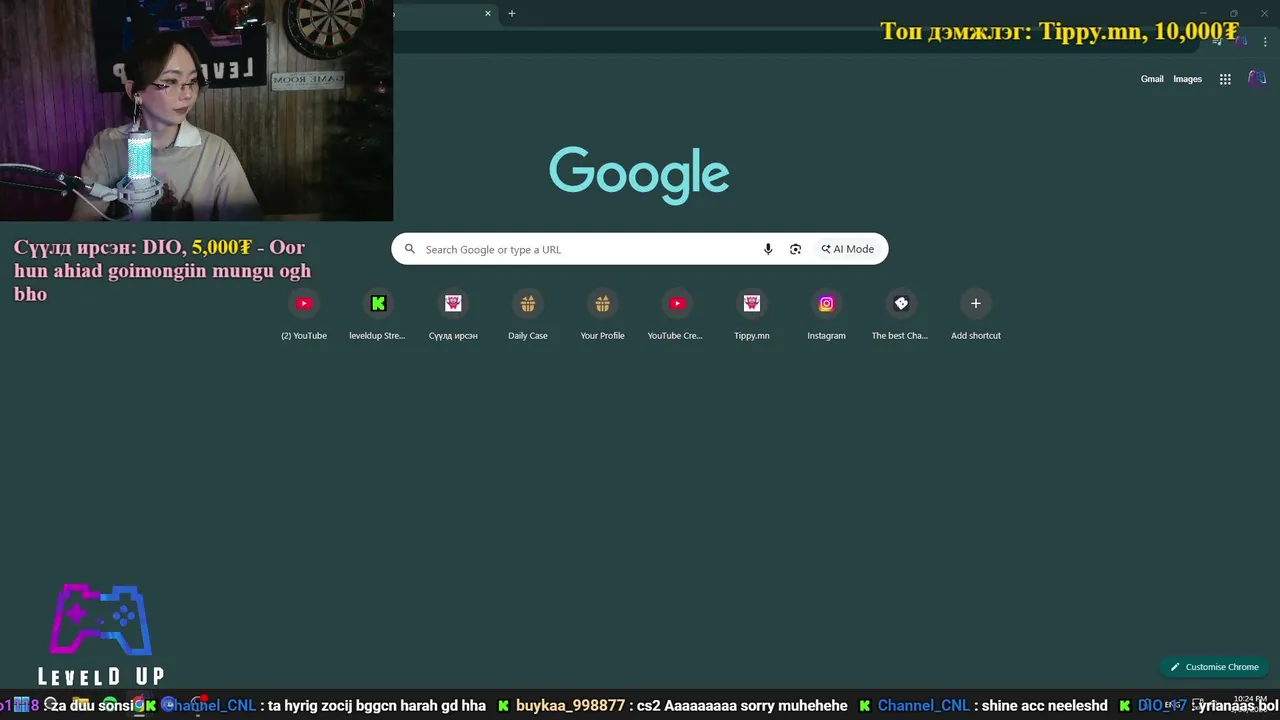Click Customise Chrome button
Image resolution: width=1280 pixels, height=720 pixels.
point(1215,667)
